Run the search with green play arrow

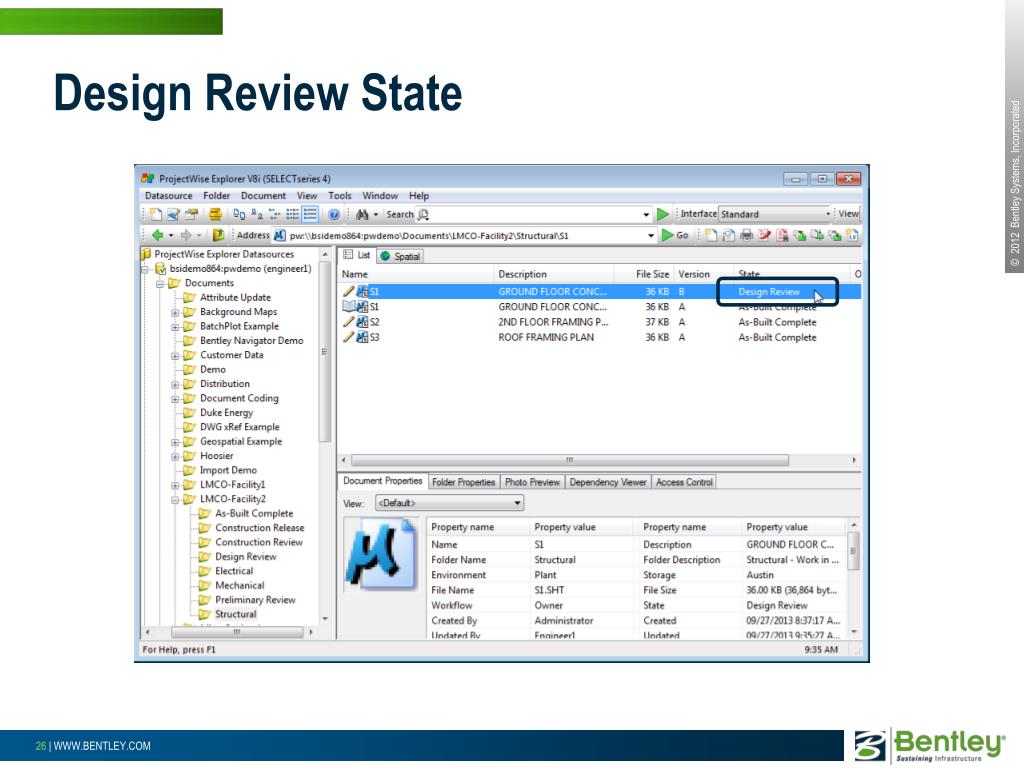[x=663, y=214]
